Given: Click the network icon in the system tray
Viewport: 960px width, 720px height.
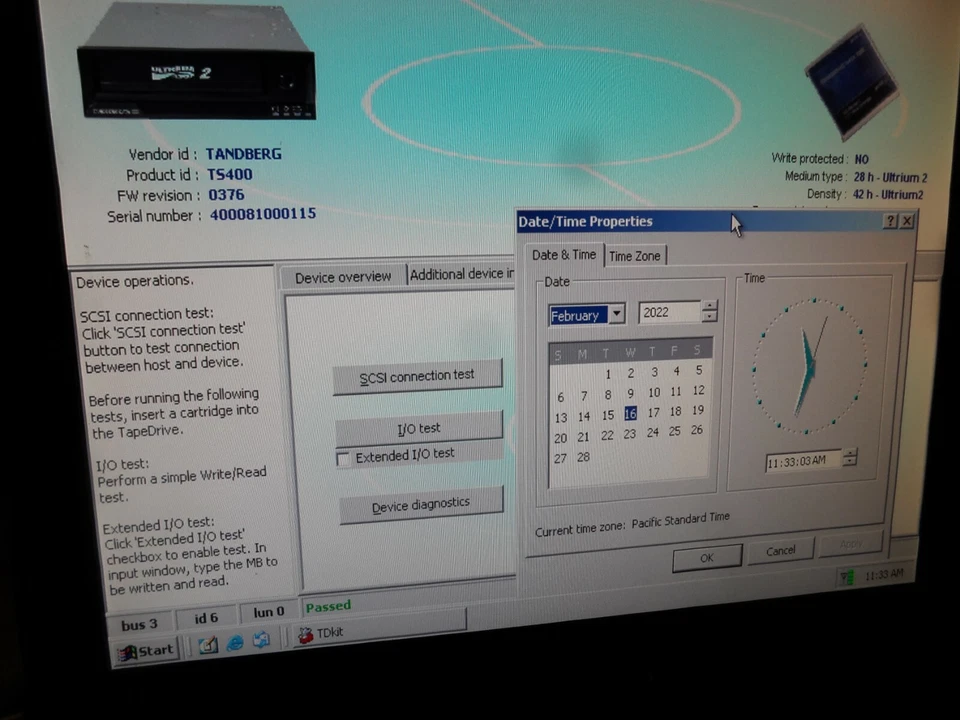Looking at the screenshot, I should pyautogui.click(x=845, y=577).
